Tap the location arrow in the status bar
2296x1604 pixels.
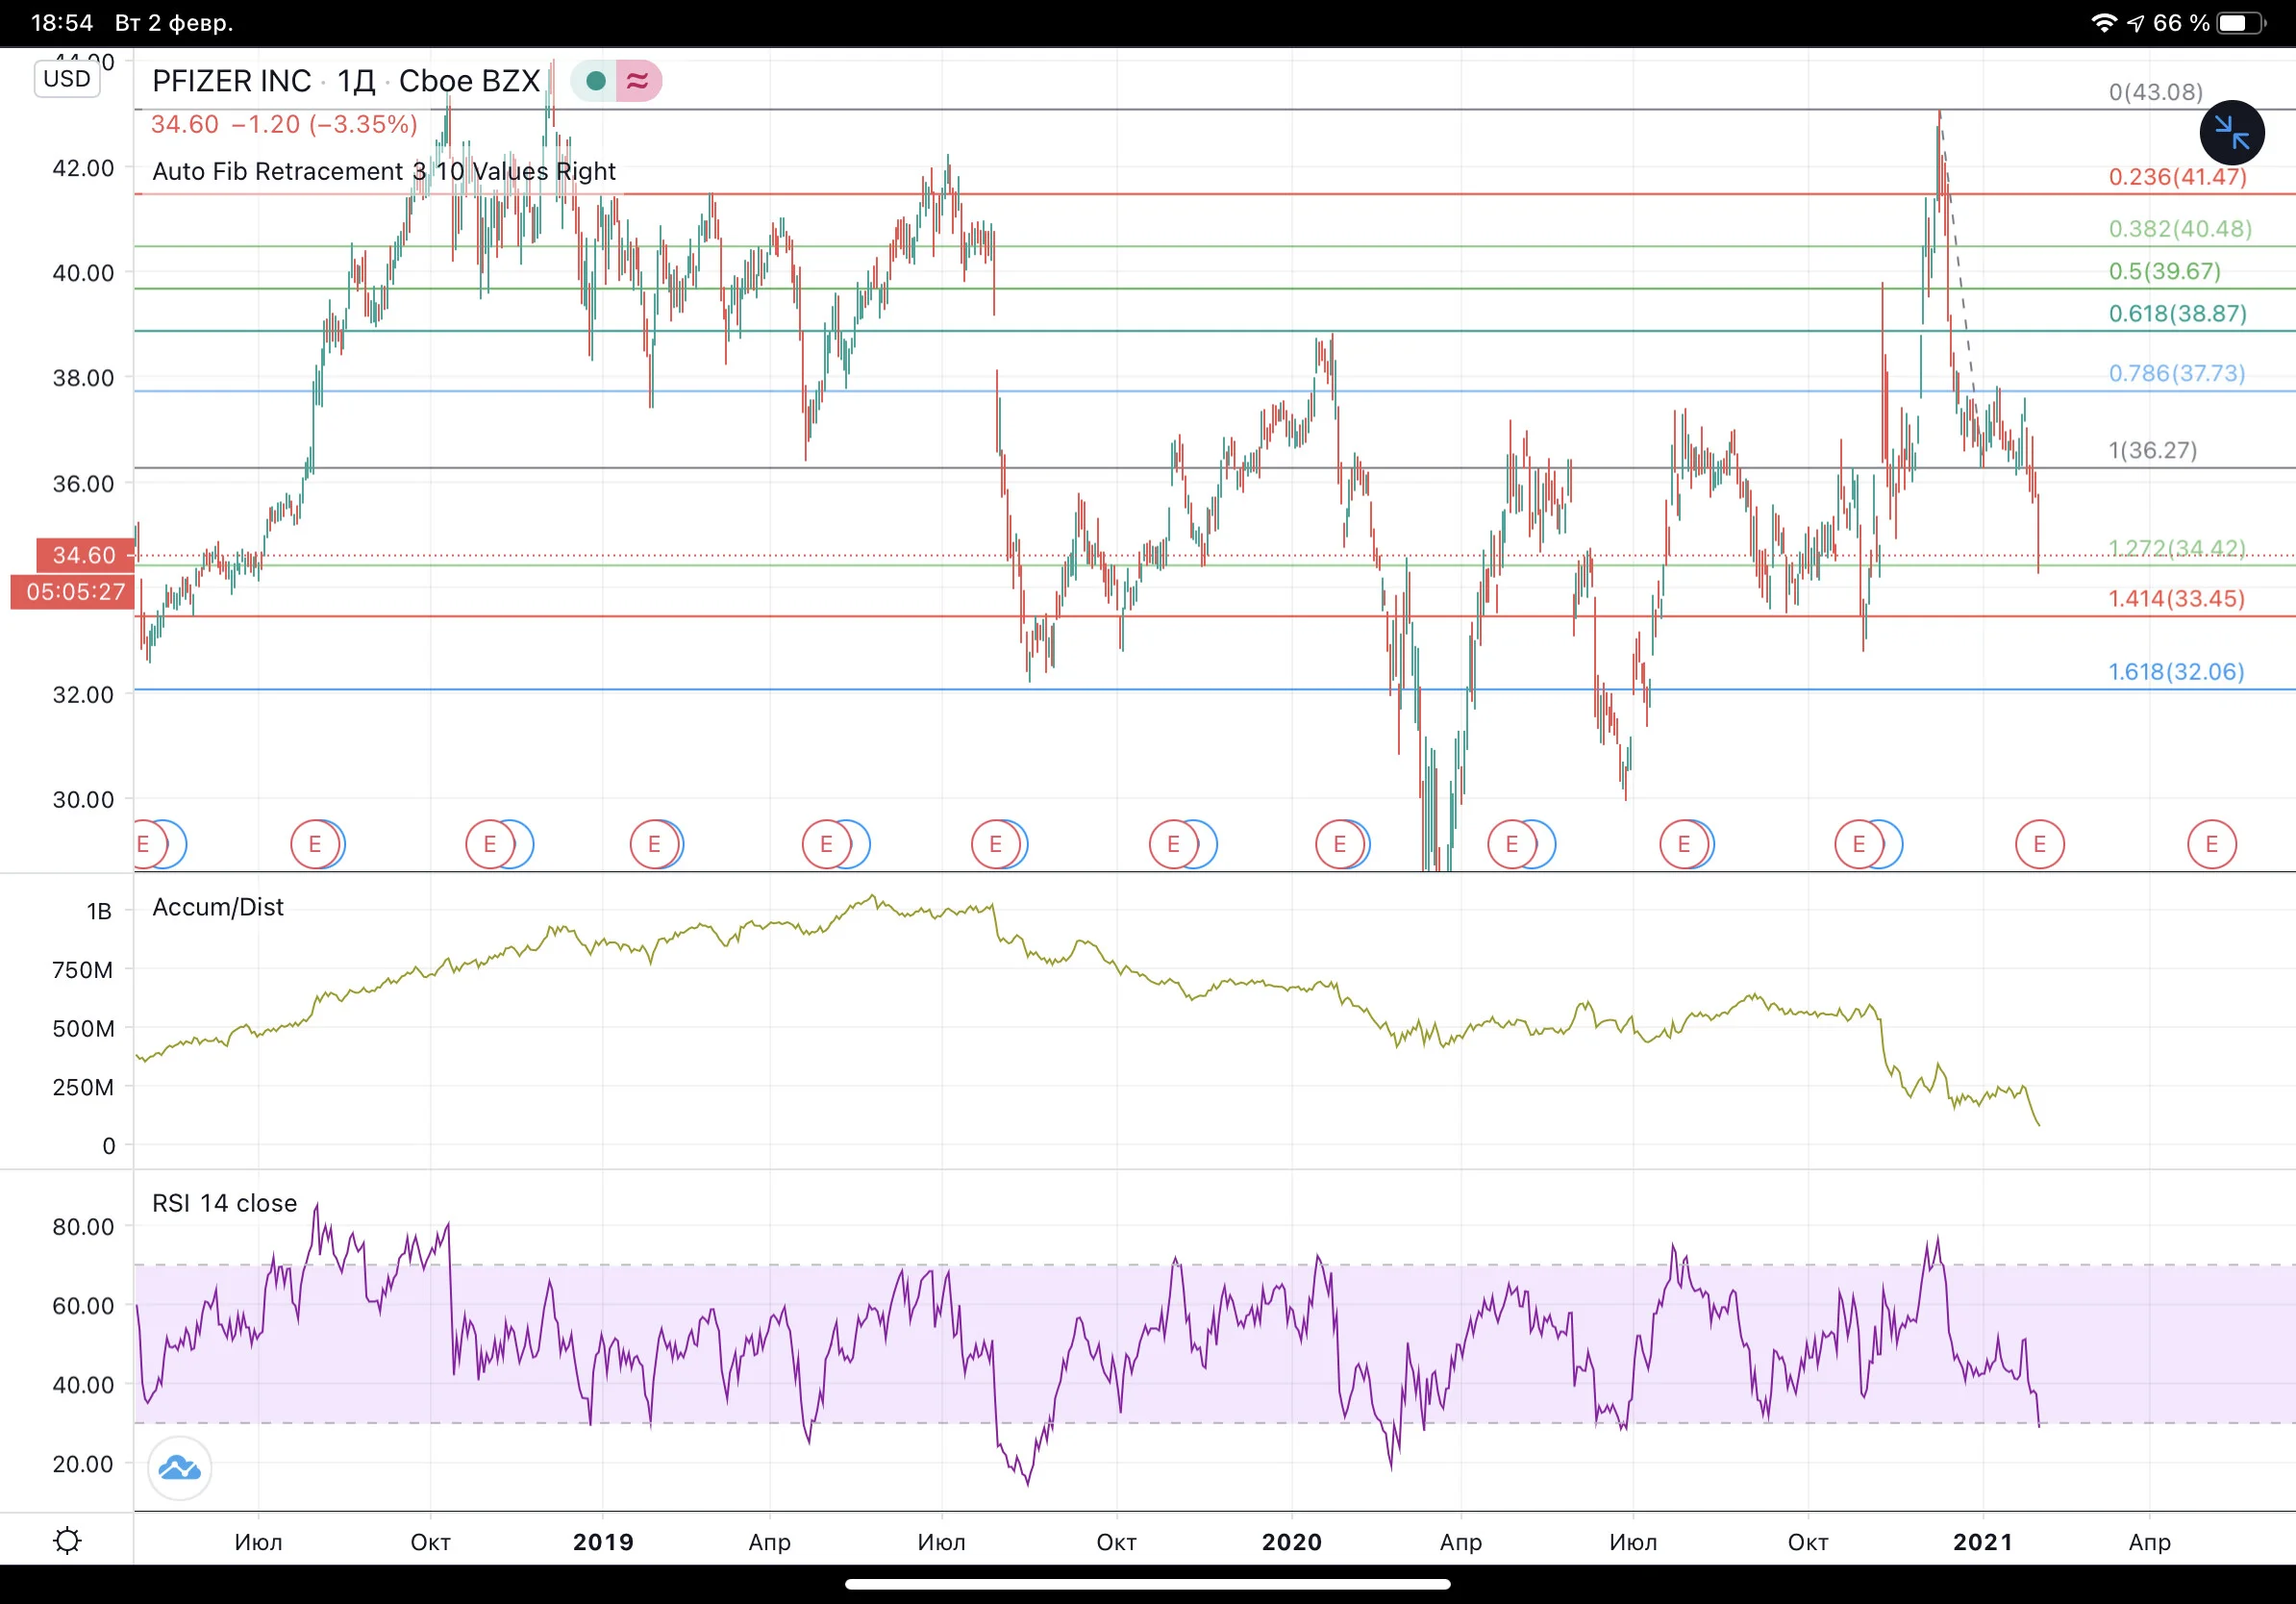point(2135,23)
